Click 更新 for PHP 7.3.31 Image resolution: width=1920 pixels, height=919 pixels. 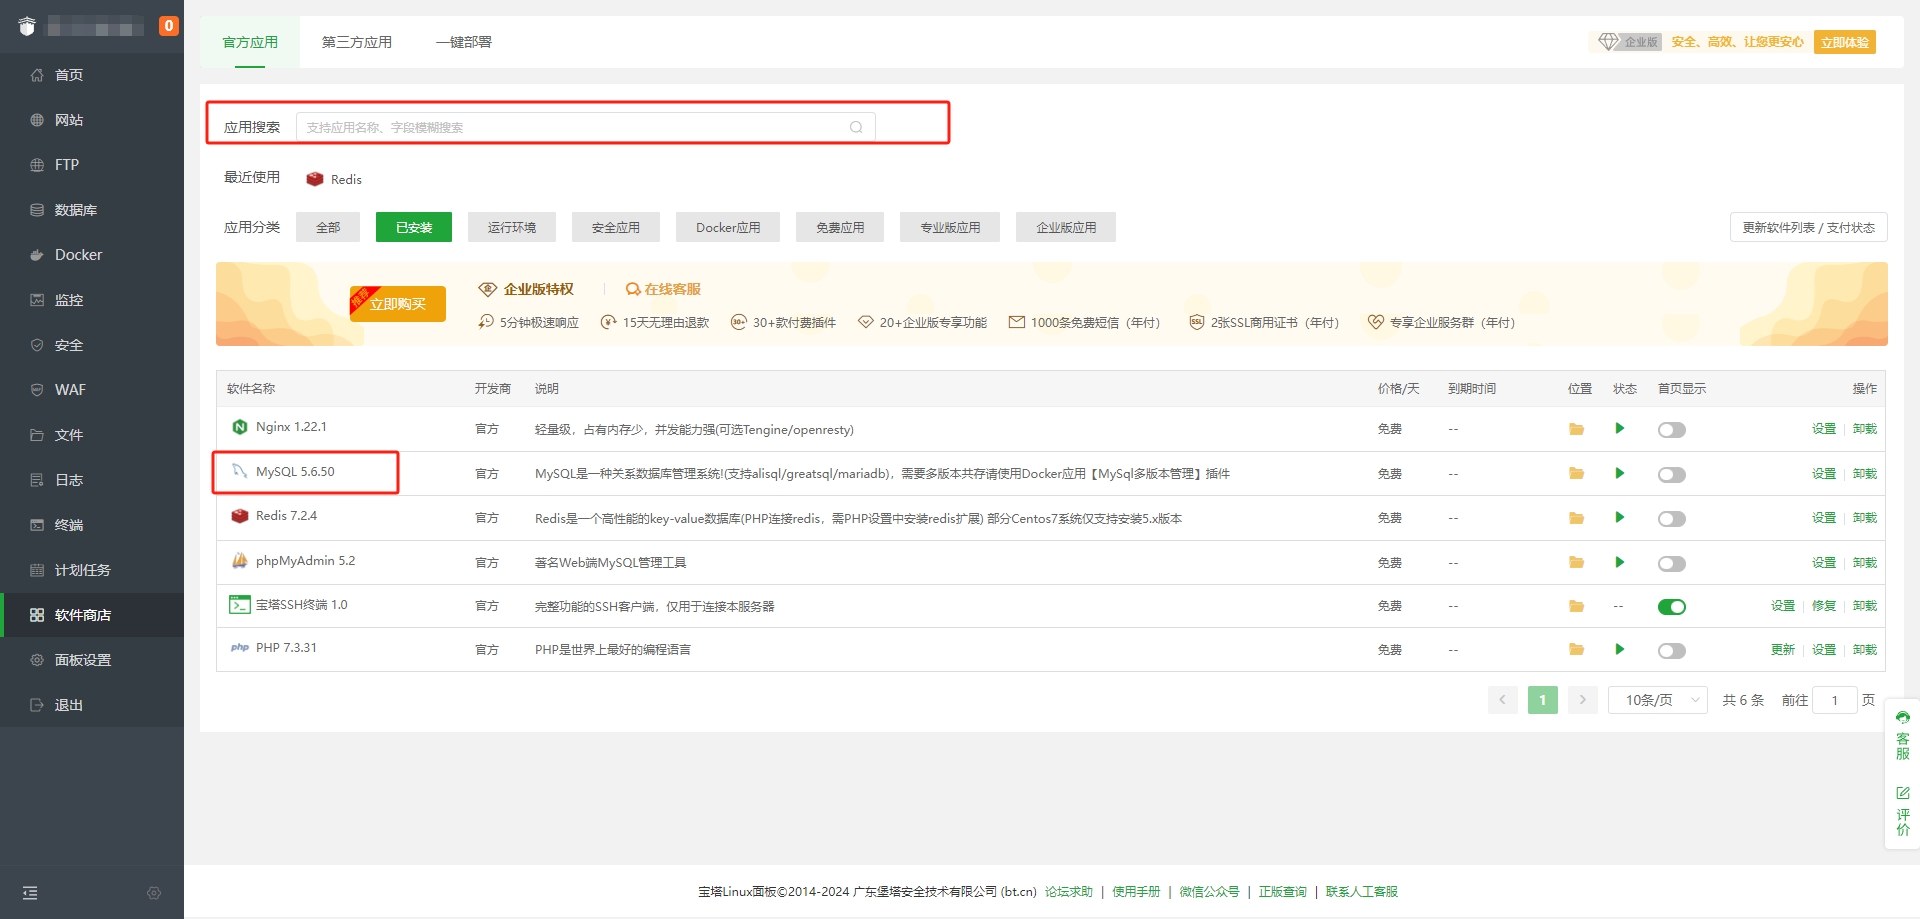[x=1783, y=650]
